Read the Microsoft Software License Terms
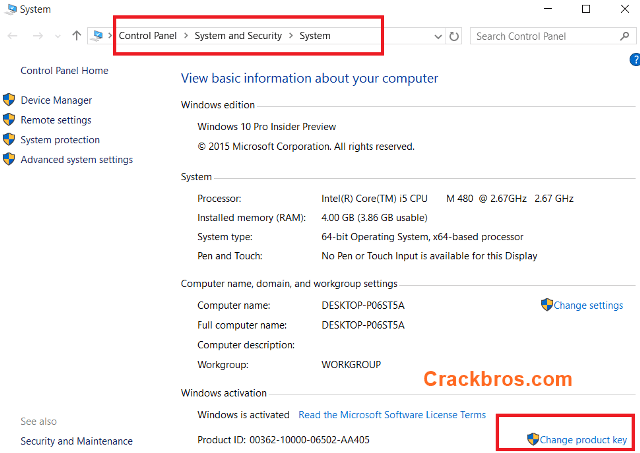The width and height of the screenshot is (640, 453). click(392, 415)
